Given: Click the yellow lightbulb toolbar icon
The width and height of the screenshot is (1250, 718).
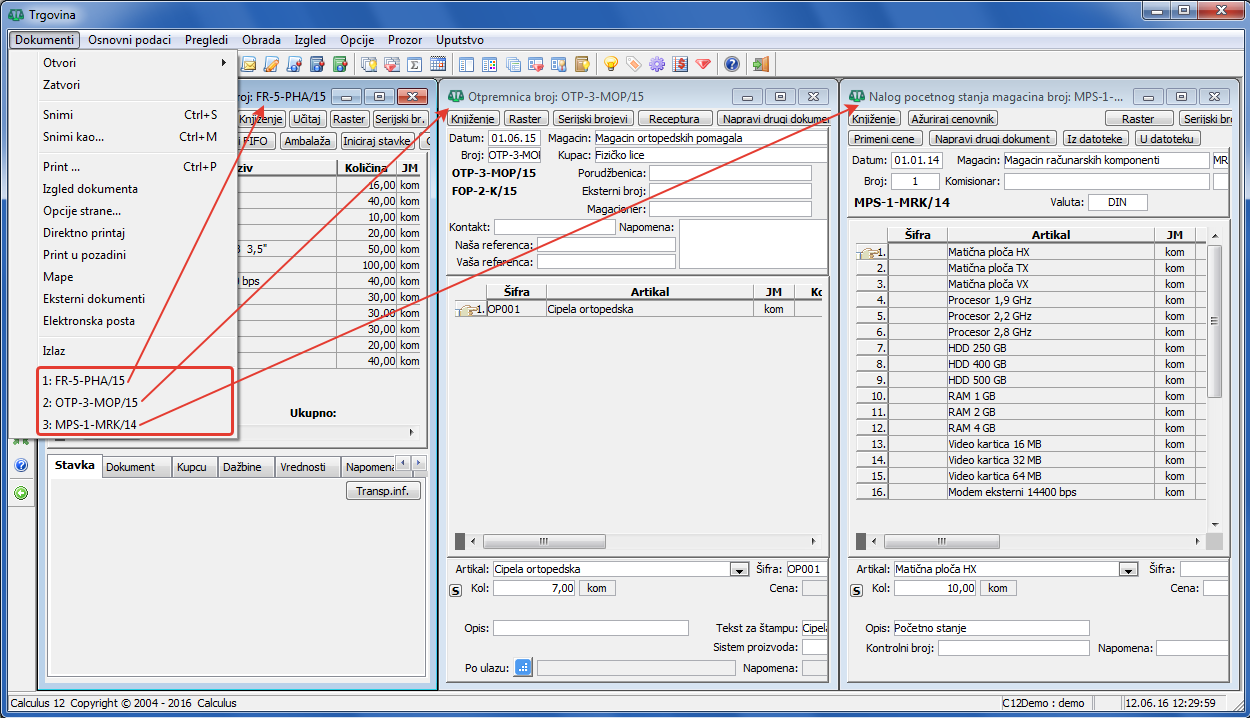Looking at the screenshot, I should [x=610, y=64].
